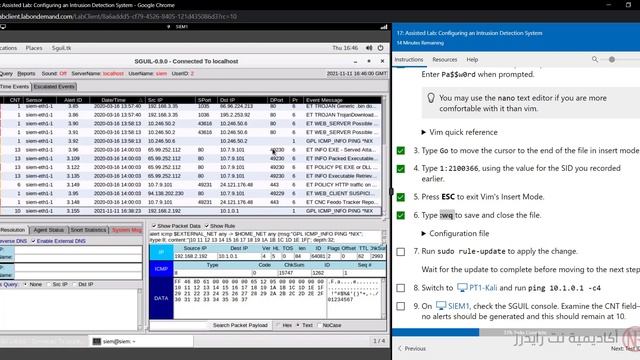This screenshot has width=640, height=360.
Task: Open the Help tab
Action: point(472,60)
